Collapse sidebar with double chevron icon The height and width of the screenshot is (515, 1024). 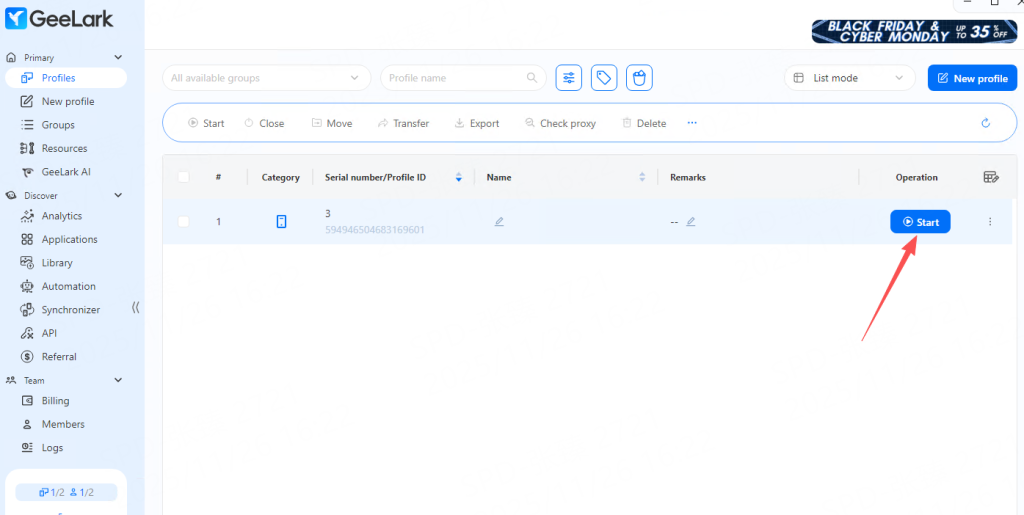click(x=136, y=309)
